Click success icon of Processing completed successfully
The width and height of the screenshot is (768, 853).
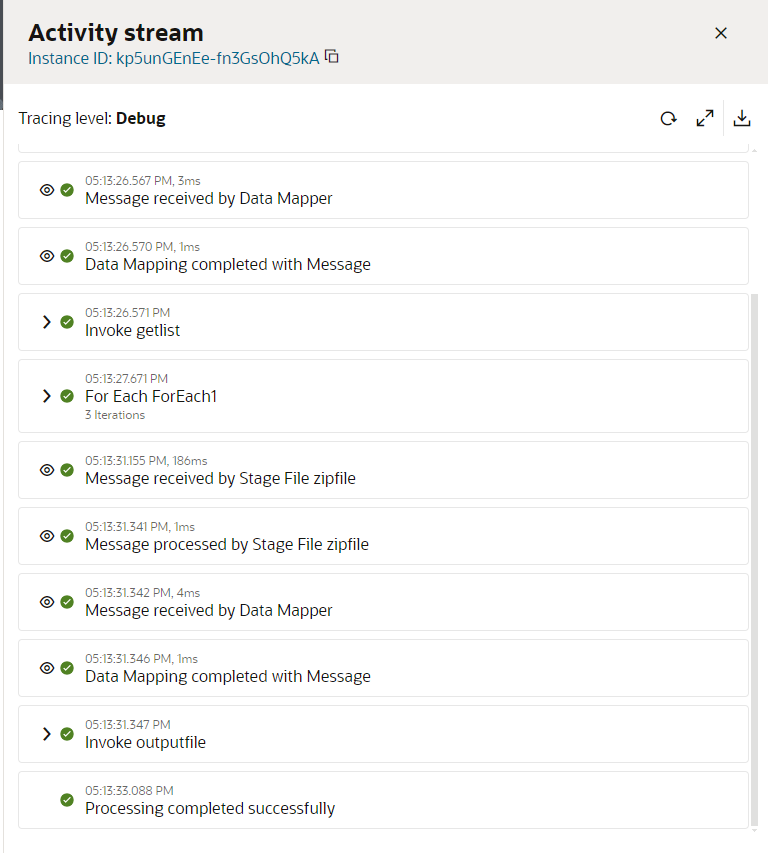(x=67, y=800)
